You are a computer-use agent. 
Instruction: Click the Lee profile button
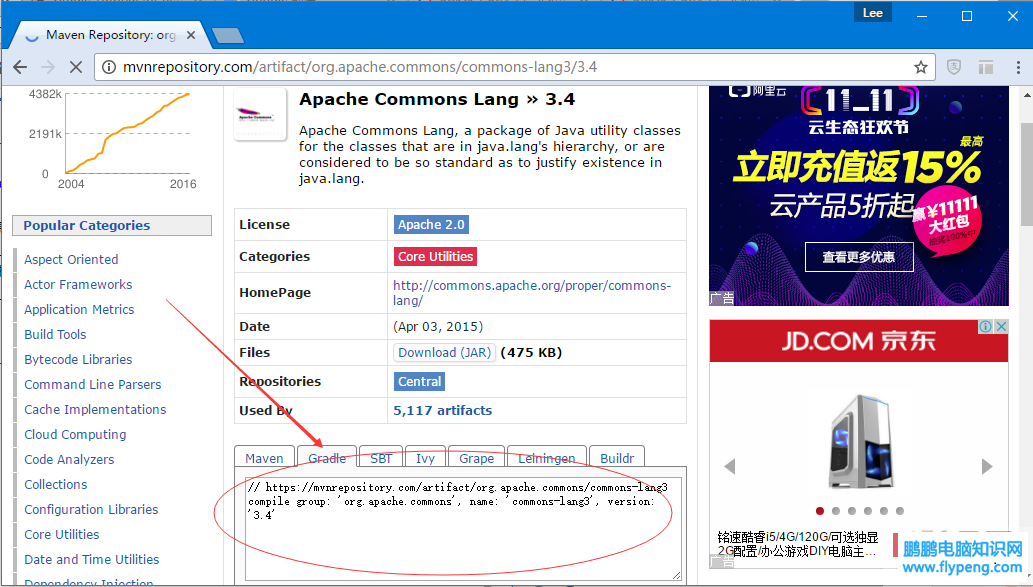(x=872, y=13)
